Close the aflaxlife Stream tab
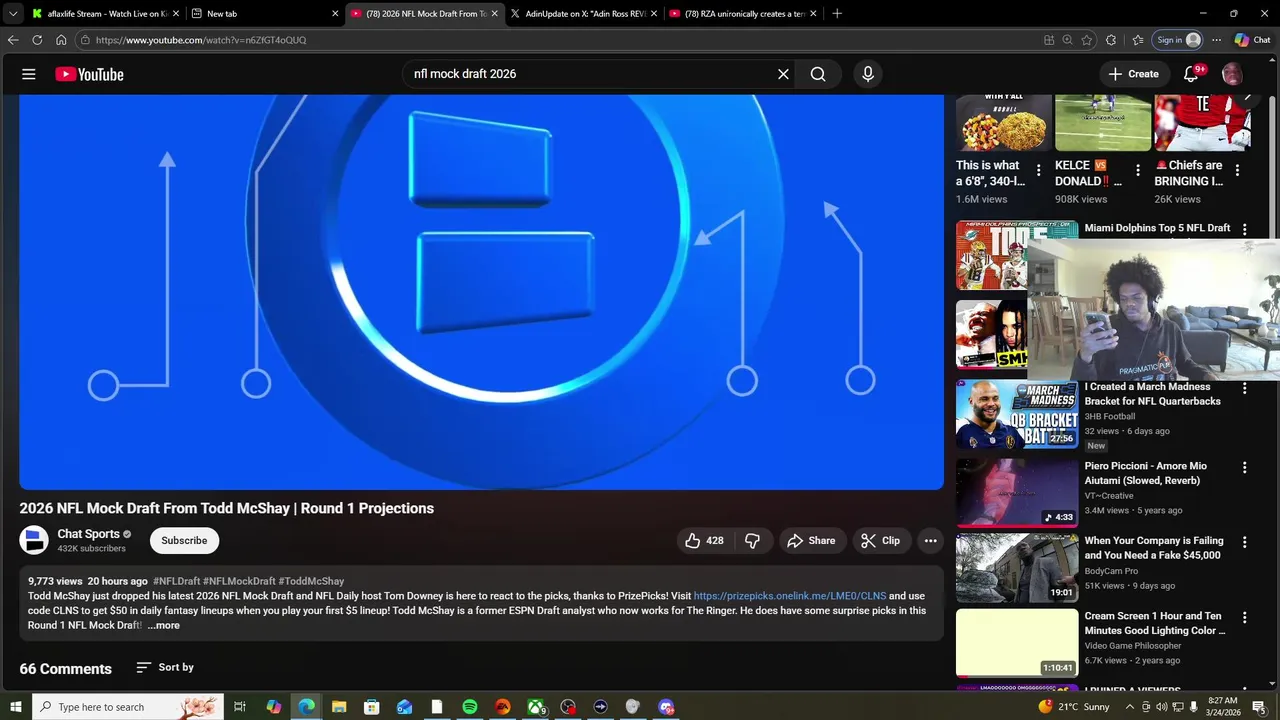This screenshot has width=1280, height=720. pos(176,14)
